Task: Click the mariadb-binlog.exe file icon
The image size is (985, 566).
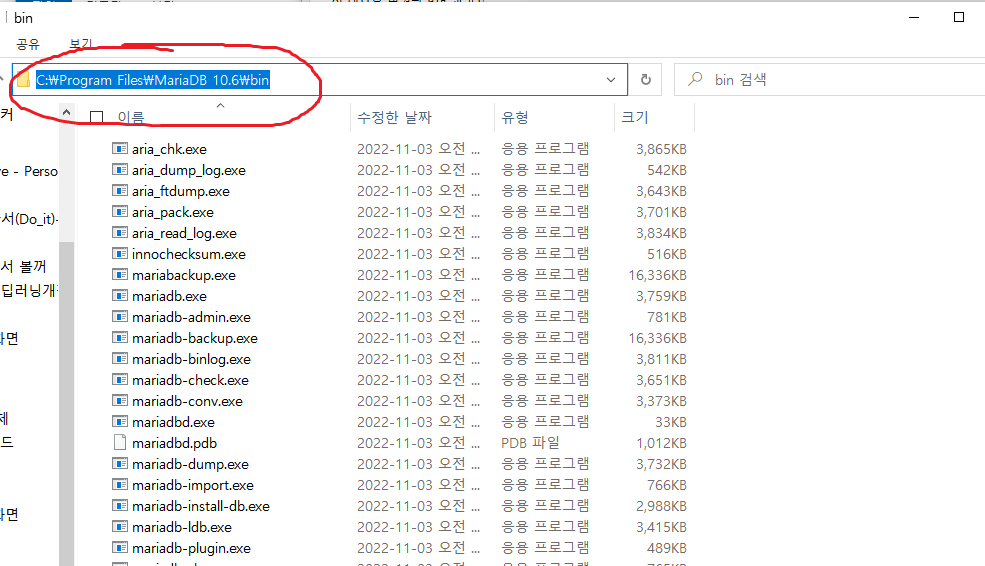Action: pos(120,359)
